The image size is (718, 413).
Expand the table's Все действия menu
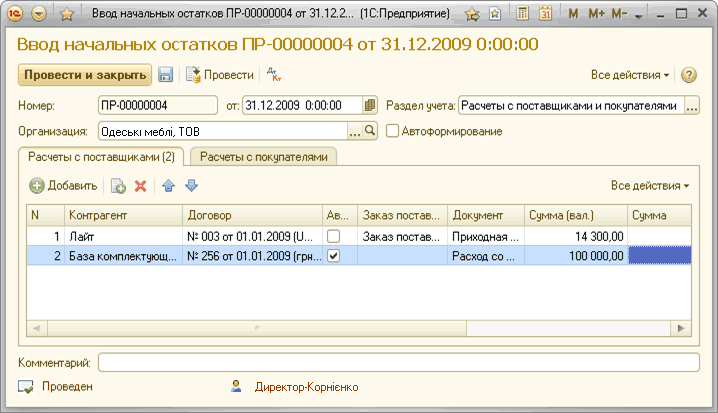650,186
